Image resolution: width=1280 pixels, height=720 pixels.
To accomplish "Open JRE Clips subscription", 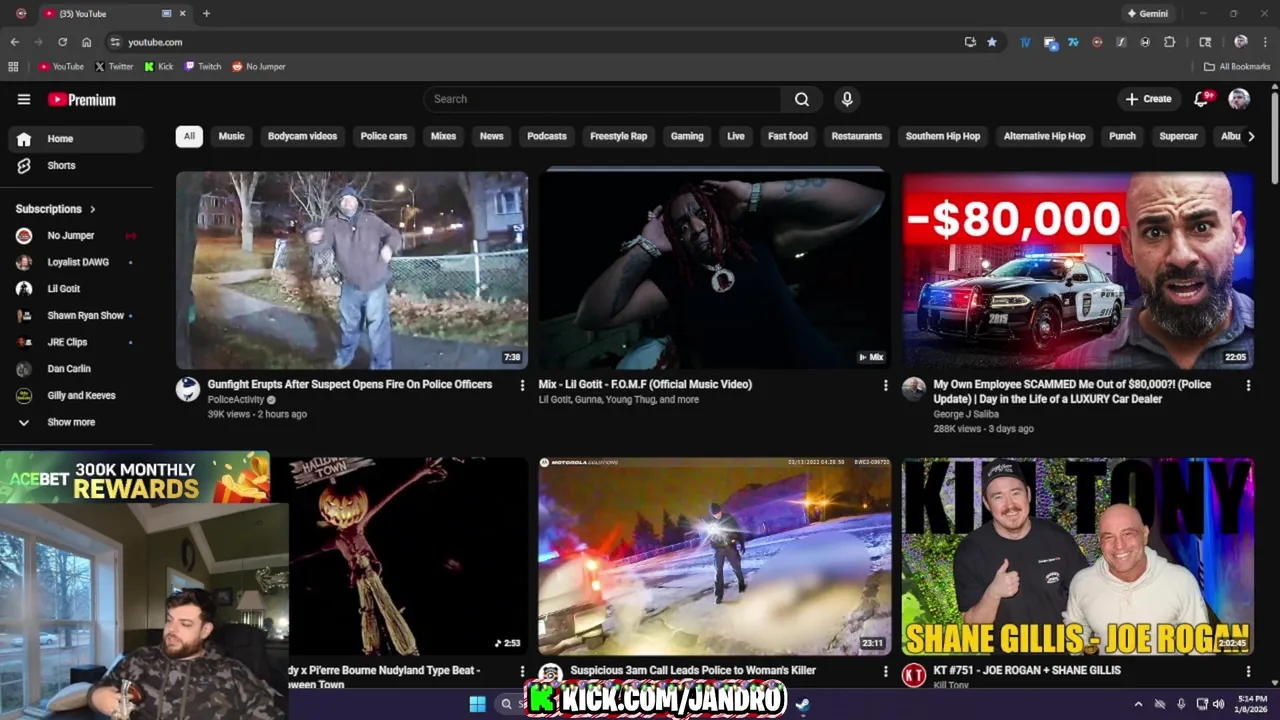I will click(x=76, y=342).
